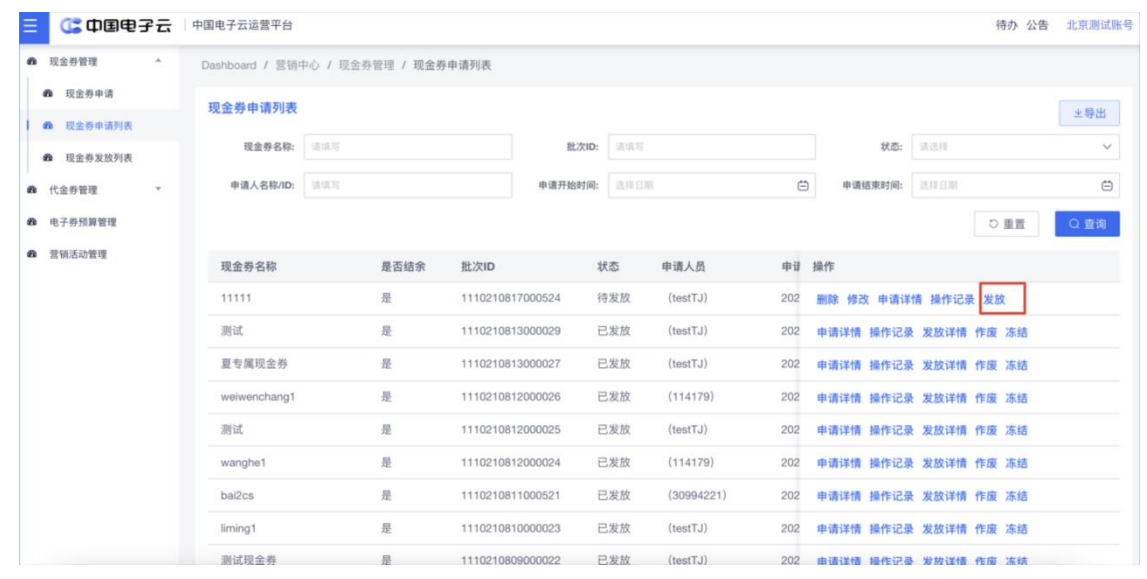Click 营销中心 in the breadcrumb

pos(297,66)
